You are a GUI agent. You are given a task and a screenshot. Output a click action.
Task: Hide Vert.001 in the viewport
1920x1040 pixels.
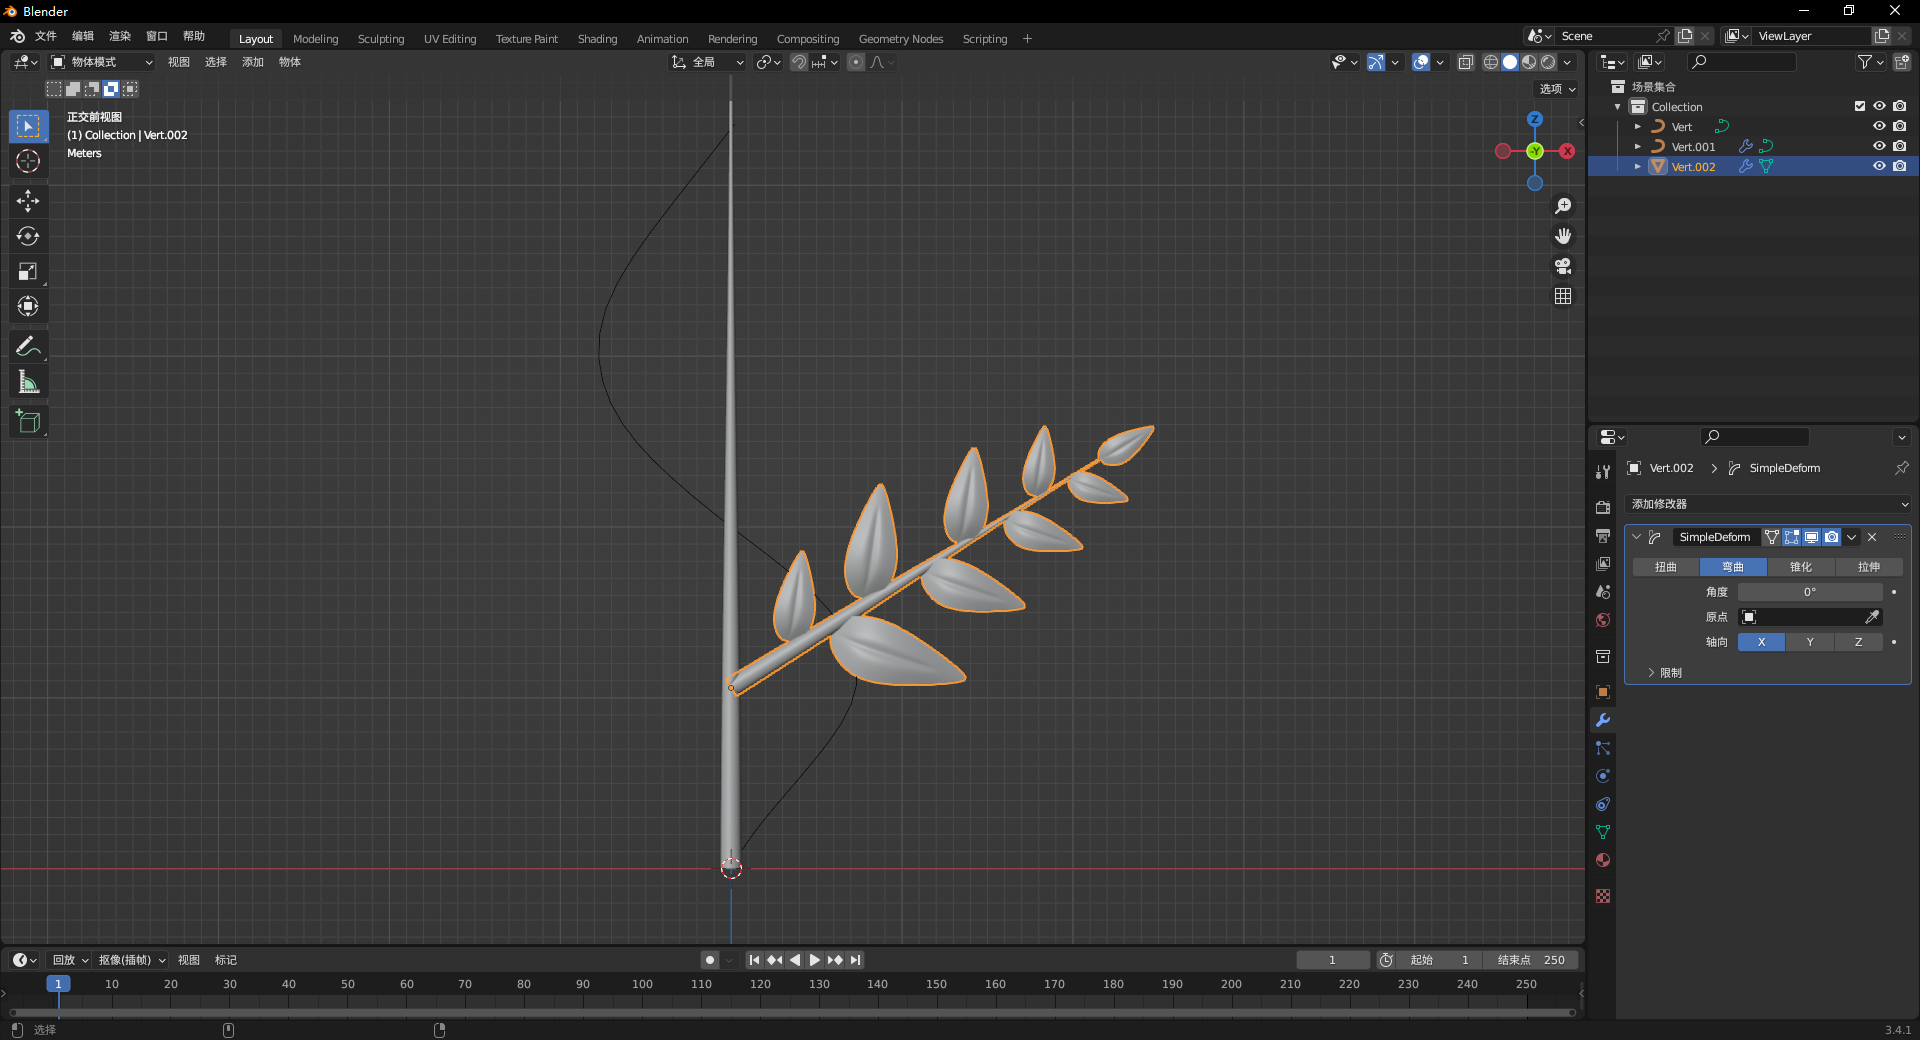point(1879,146)
